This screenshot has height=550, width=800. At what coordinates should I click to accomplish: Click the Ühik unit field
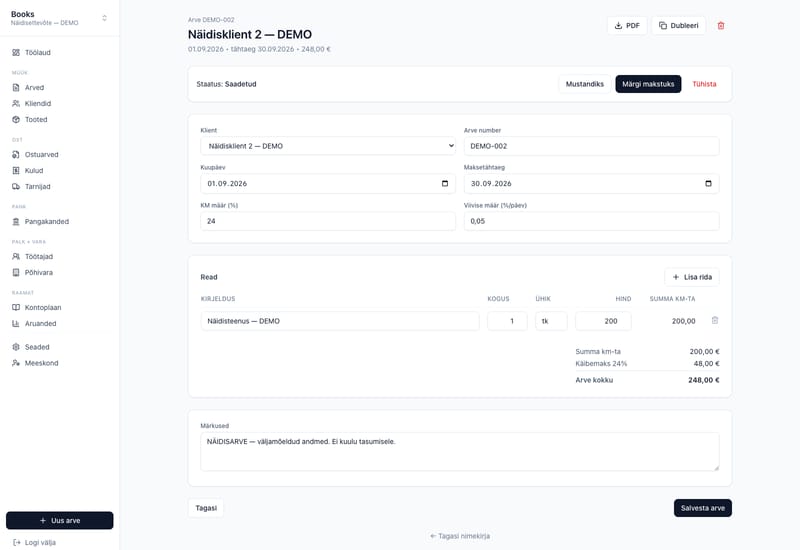point(551,321)
